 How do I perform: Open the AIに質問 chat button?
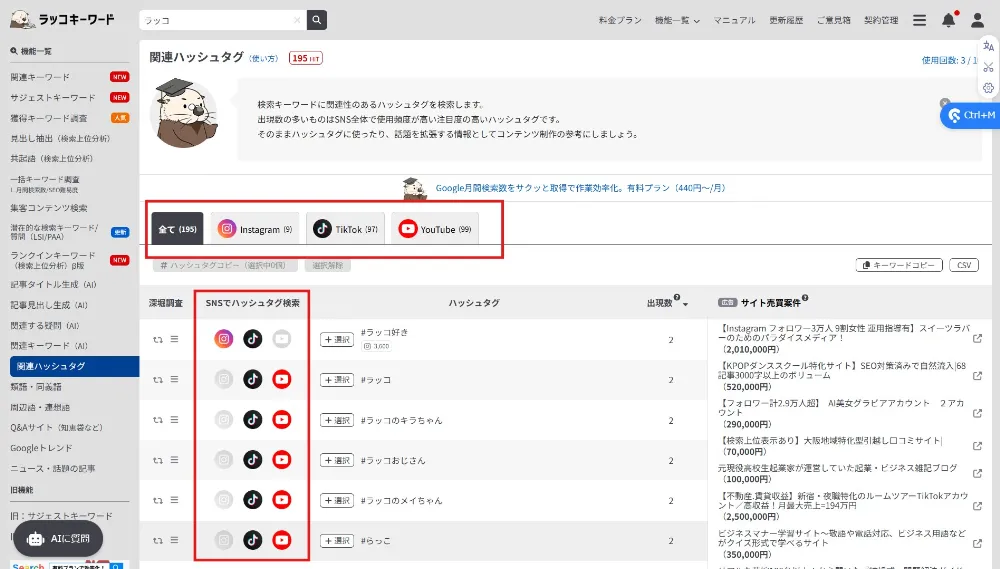pyautogui.click(x=58, y=538)
